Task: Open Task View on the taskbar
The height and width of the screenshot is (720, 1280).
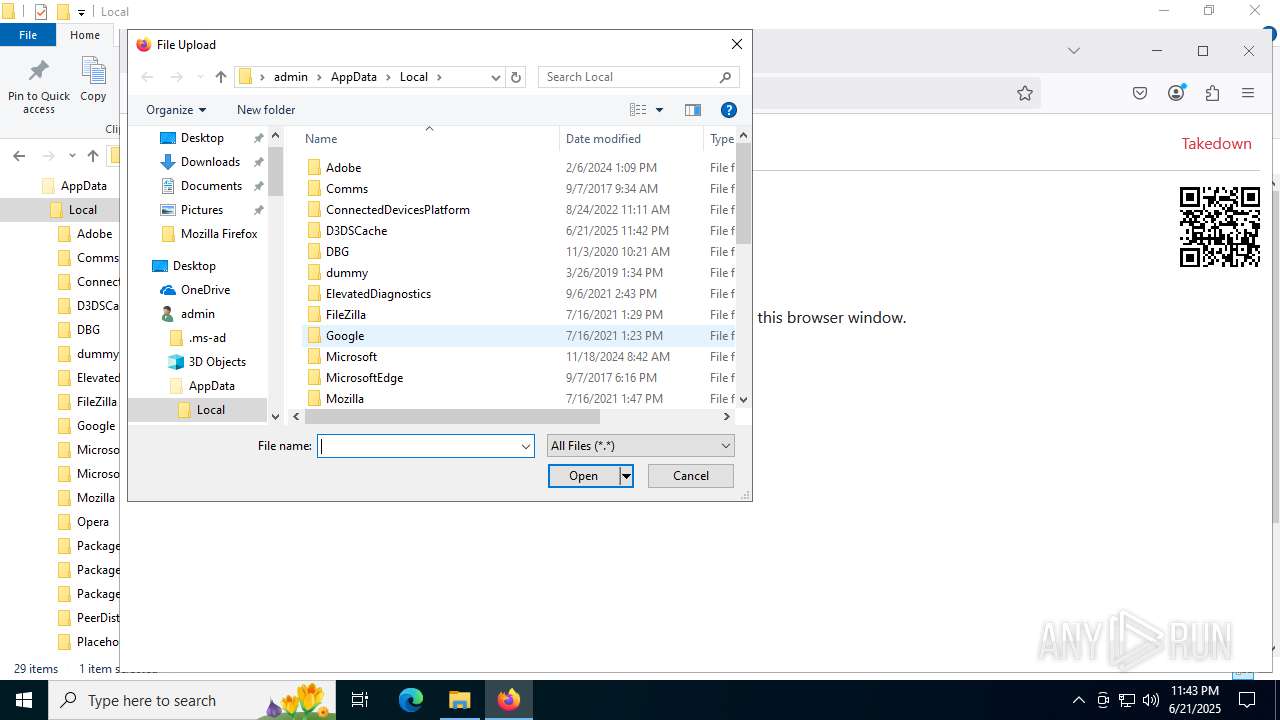Action: [x=360, y=700]
